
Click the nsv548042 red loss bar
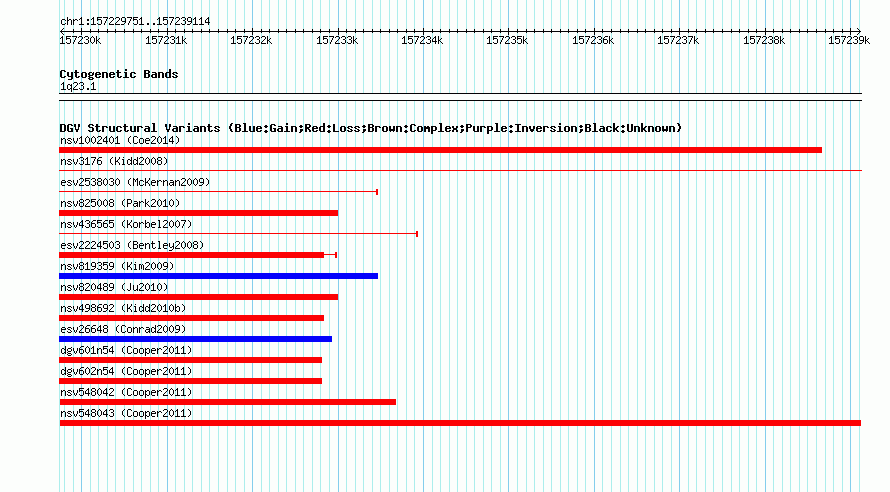(x=228, y=402)
